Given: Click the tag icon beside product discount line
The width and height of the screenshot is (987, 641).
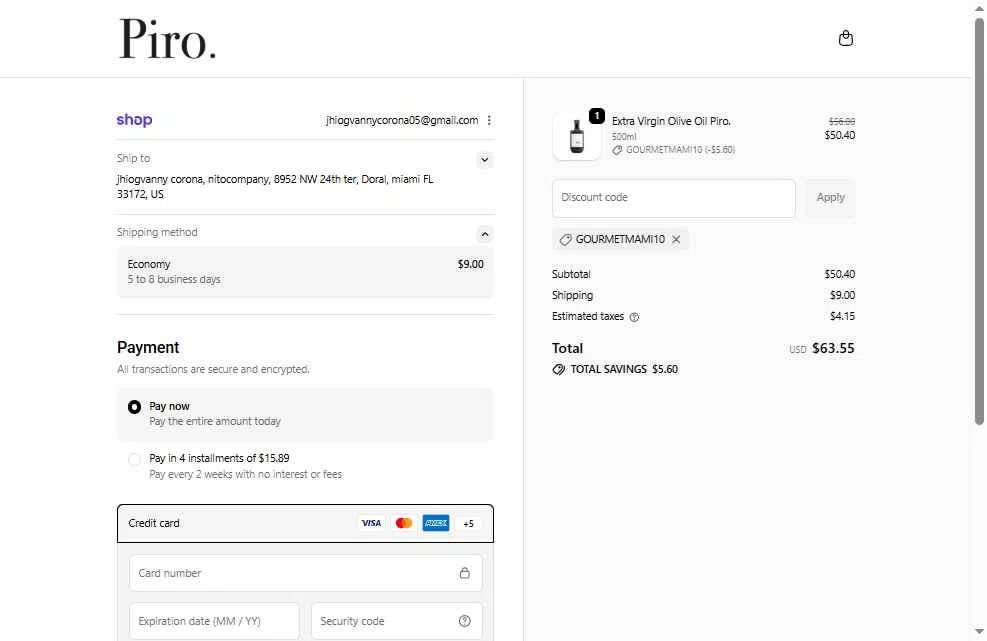Looking at the screenshot, I should tap(618, 150).
